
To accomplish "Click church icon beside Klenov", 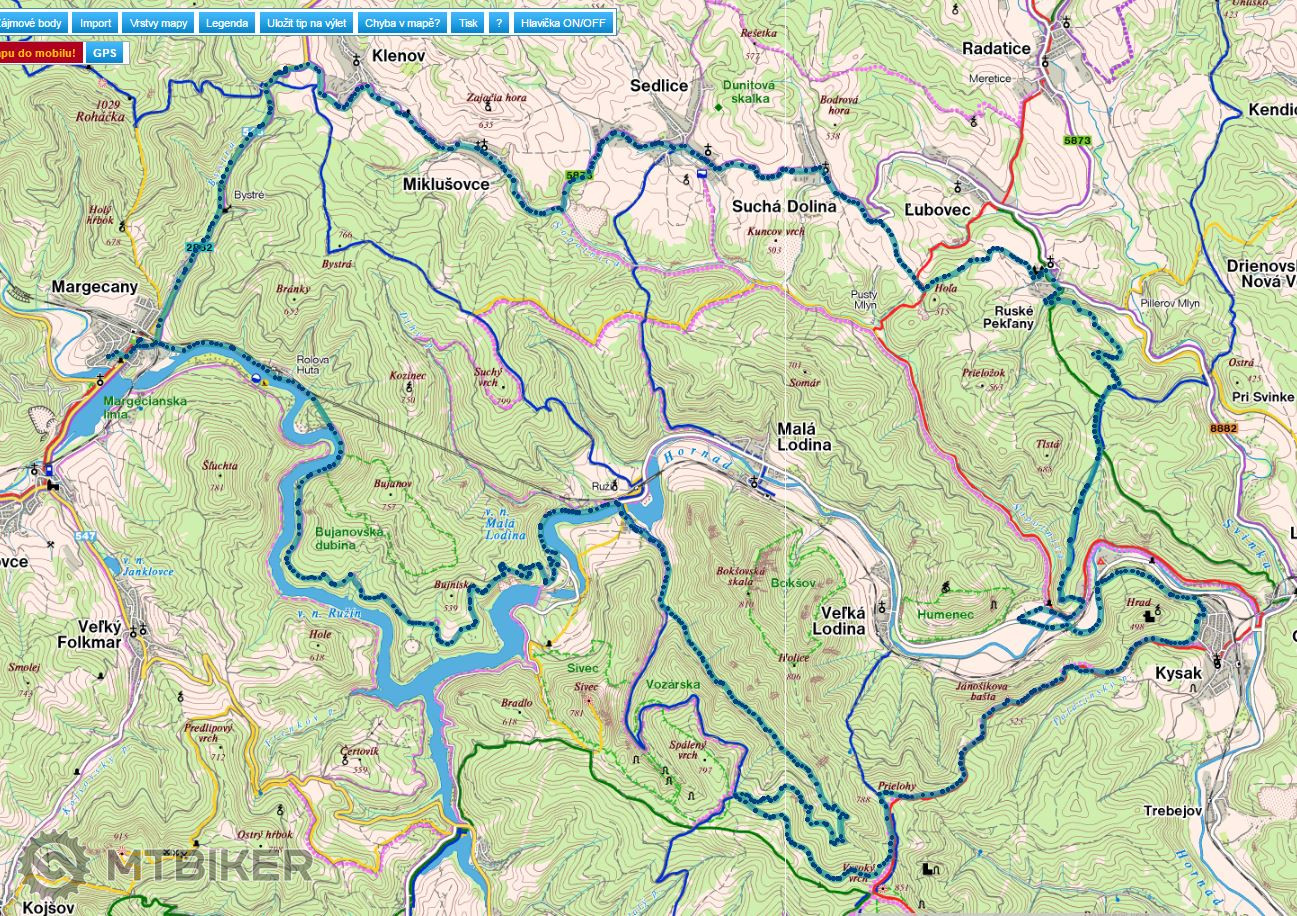I will tap(357, 59).
